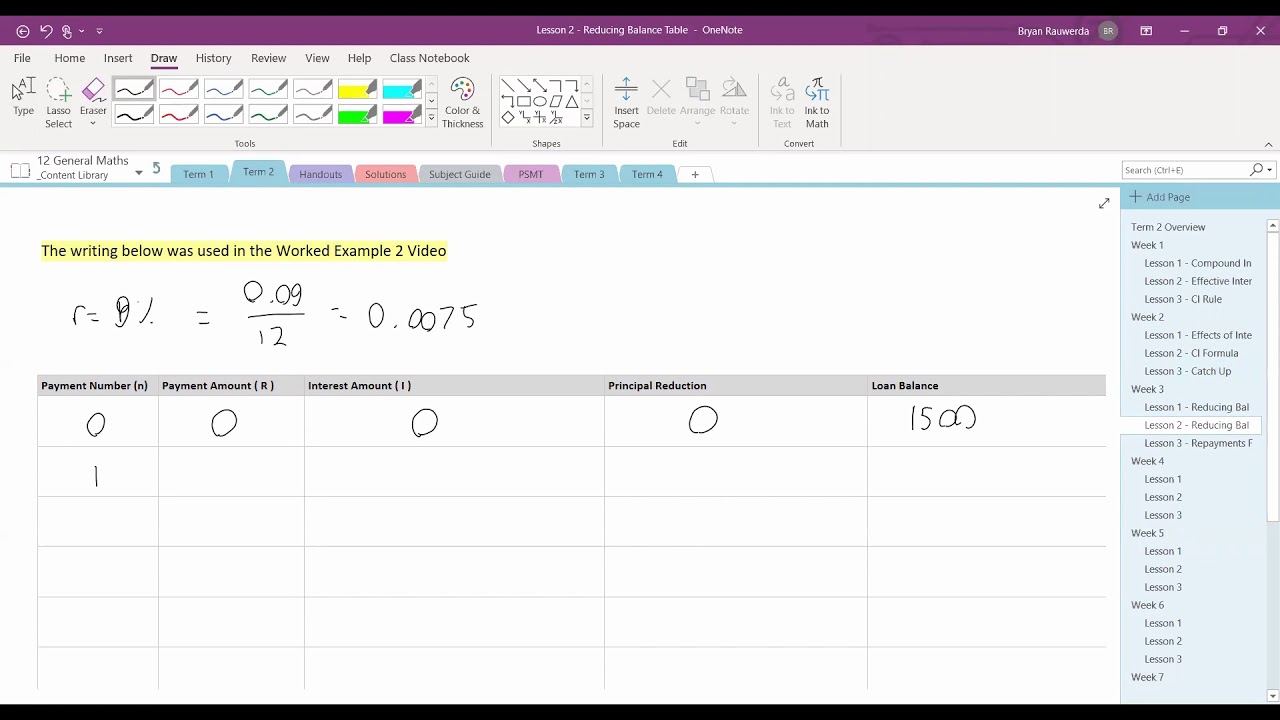The width and height of the screenshot is (1280, 720).
Task: Pick the magenta highlighter
Action: pos(401,115)
